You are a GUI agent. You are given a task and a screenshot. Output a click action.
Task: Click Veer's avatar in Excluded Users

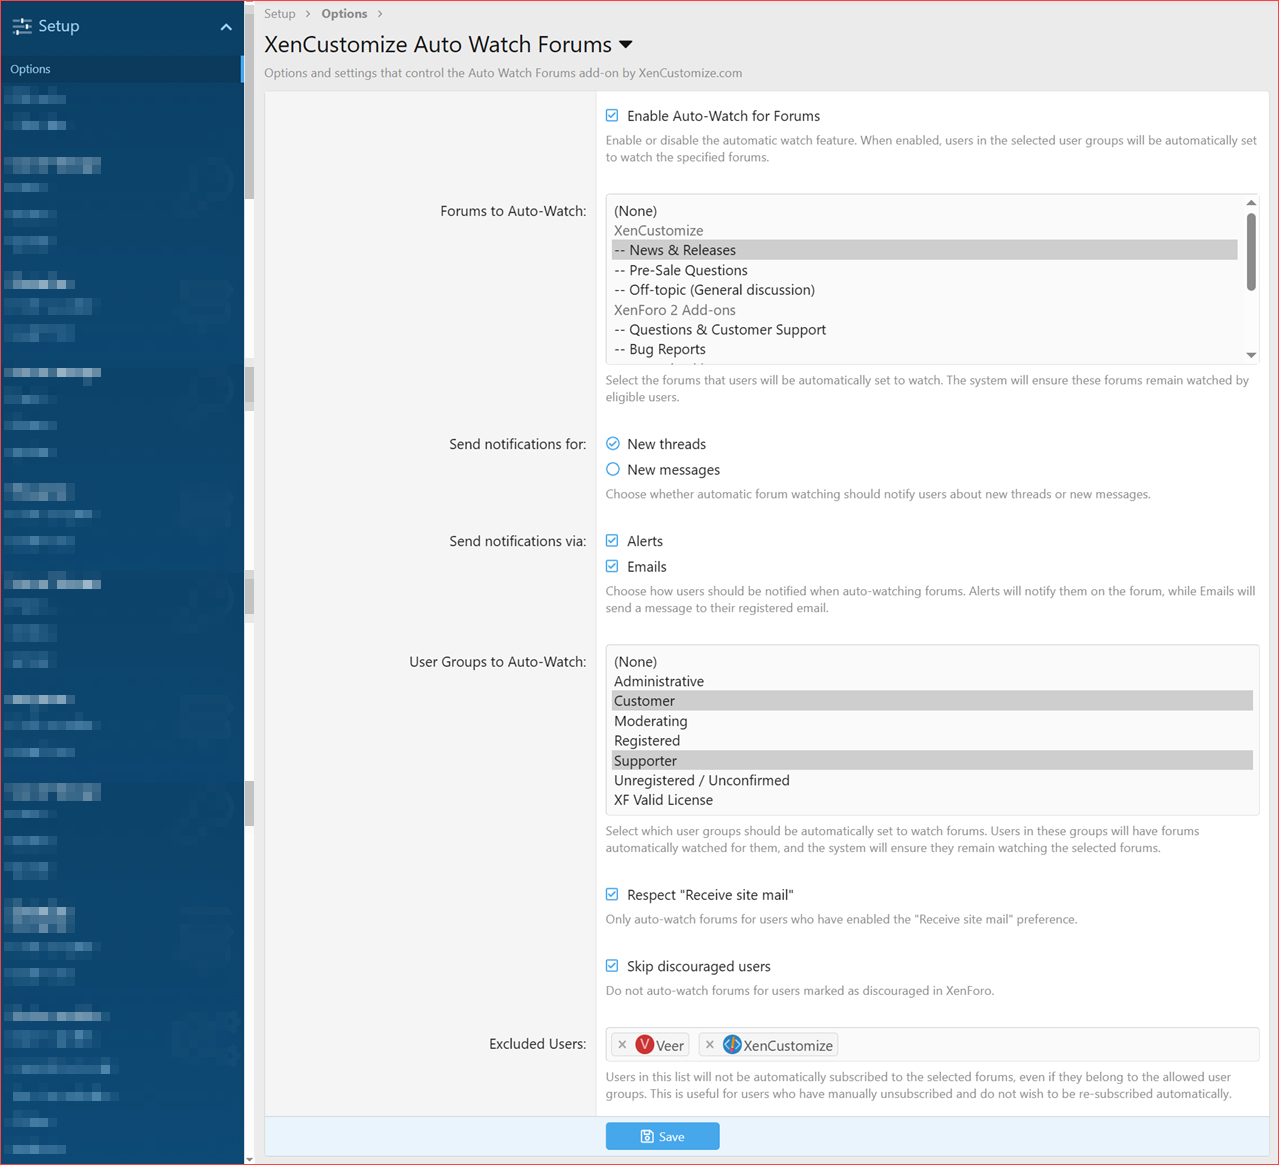click(643, 1044)
